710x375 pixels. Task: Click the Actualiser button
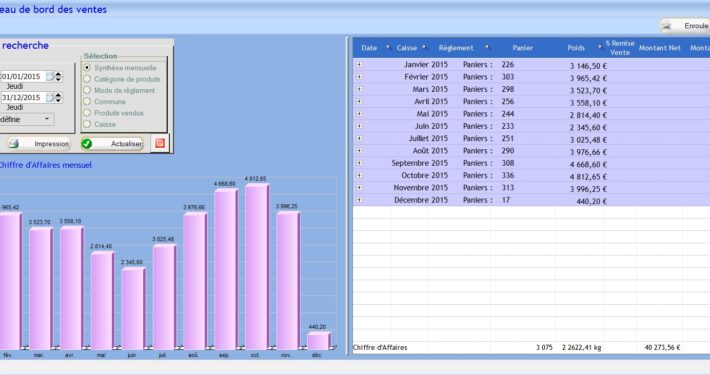pyautogui.click(x=113, y=144)
